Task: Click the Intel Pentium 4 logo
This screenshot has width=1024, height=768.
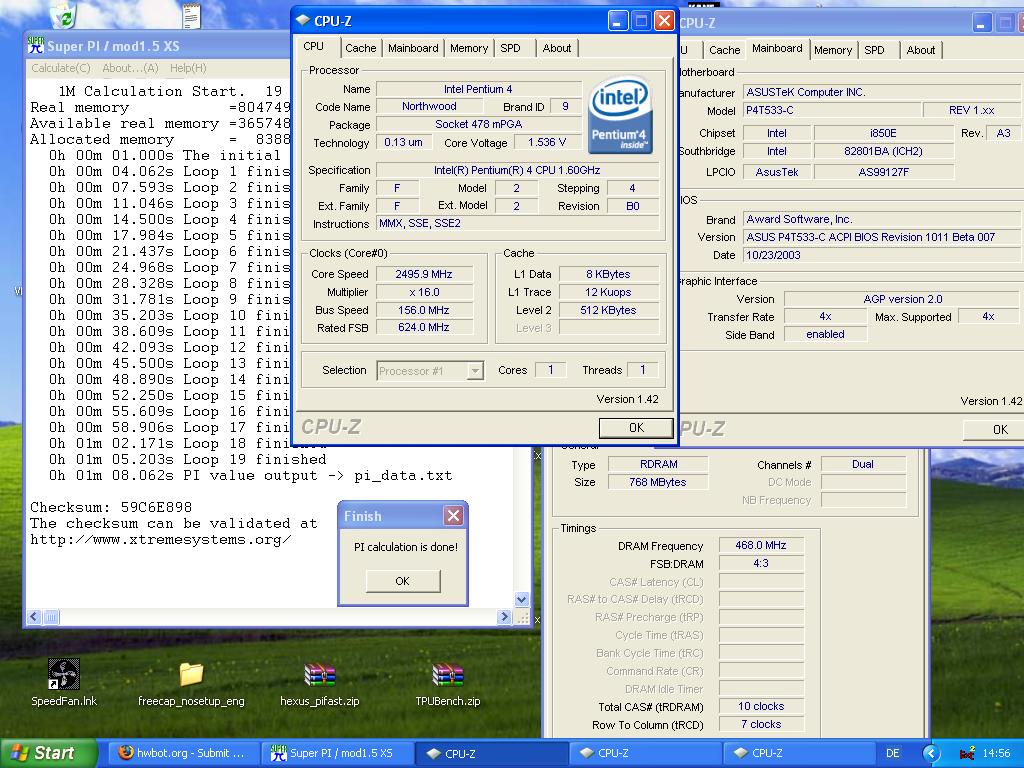Action: pyautogui.click(x=620, y=116)
